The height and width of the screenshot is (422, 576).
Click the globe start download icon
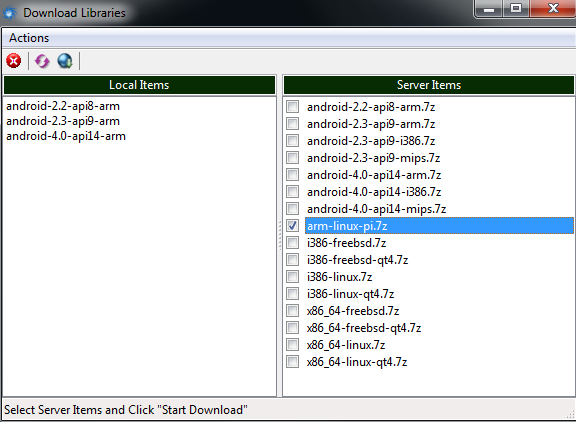point(65,61)
